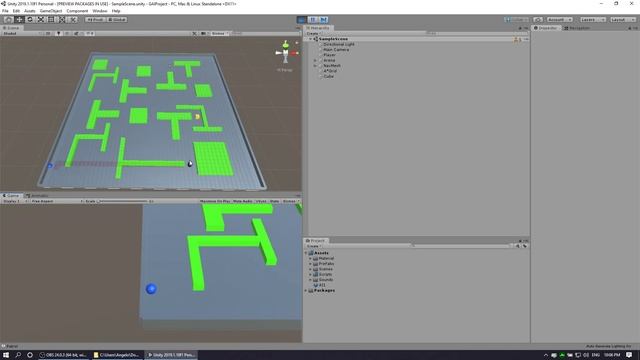
Task: Expand the Material folder
Action: (x=311, y=258)
